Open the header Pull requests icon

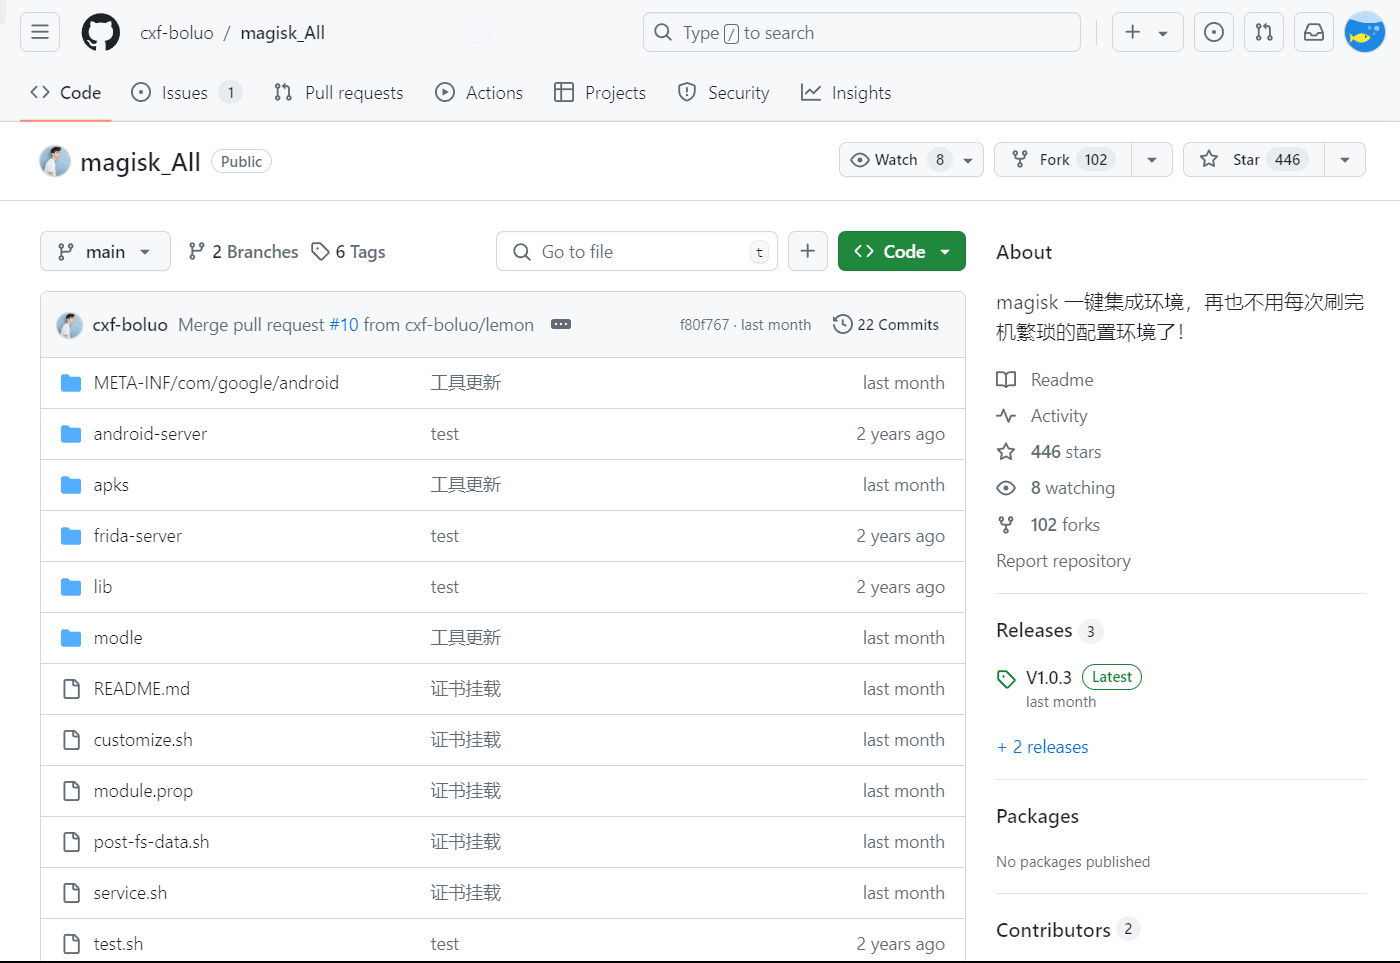point(1264,32)
